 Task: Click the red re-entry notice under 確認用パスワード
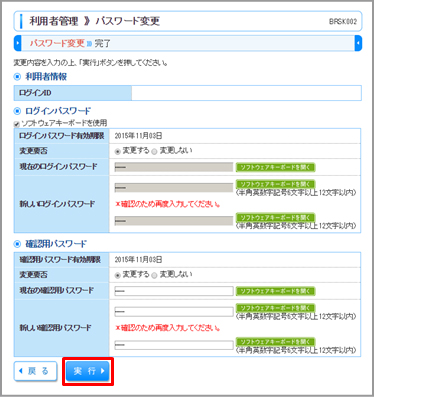pyautogui.click(x=167, y=328)
